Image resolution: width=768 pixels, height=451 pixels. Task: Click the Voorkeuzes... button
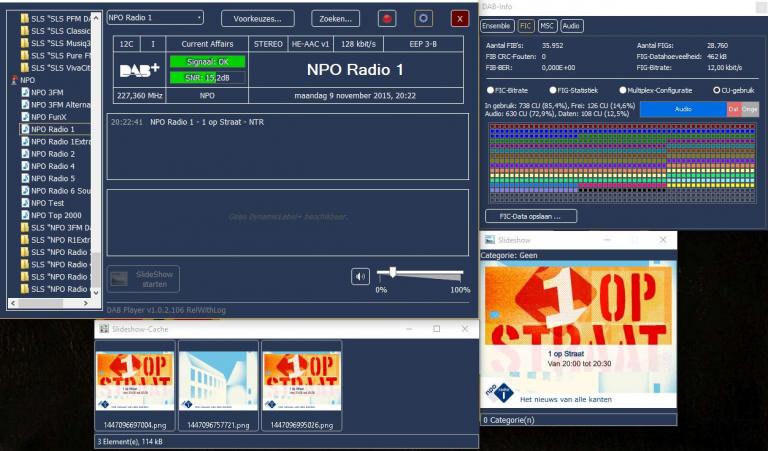[257, 18]
